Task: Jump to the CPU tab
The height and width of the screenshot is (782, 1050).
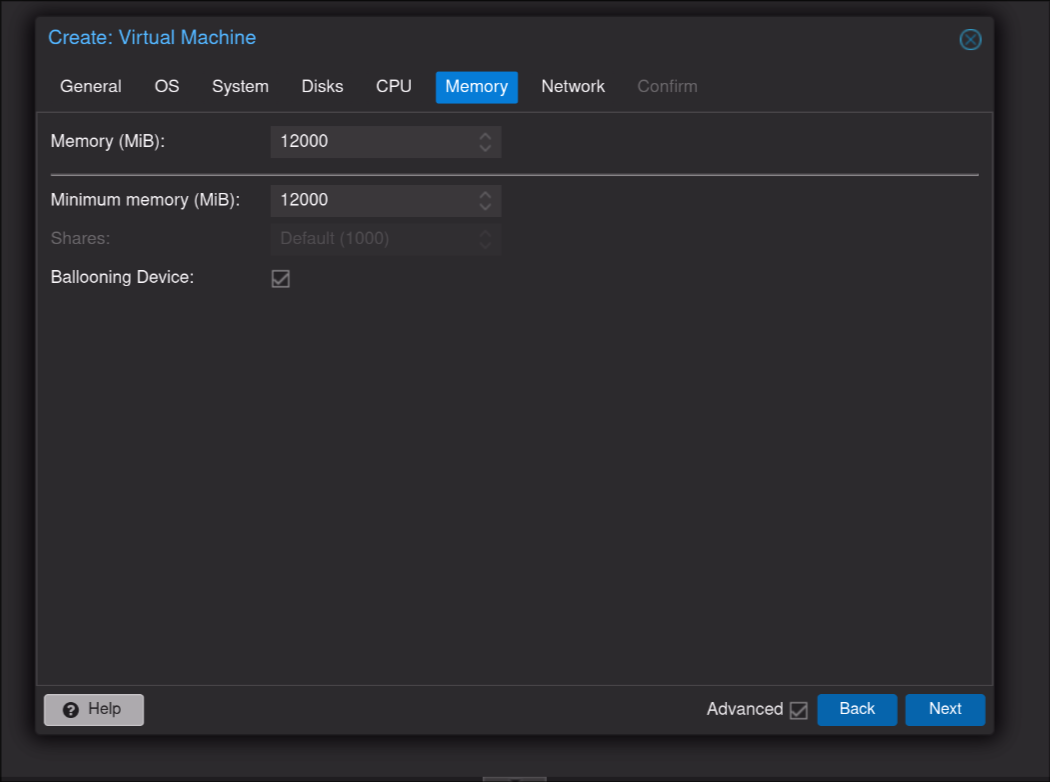Action: [394, 87]
